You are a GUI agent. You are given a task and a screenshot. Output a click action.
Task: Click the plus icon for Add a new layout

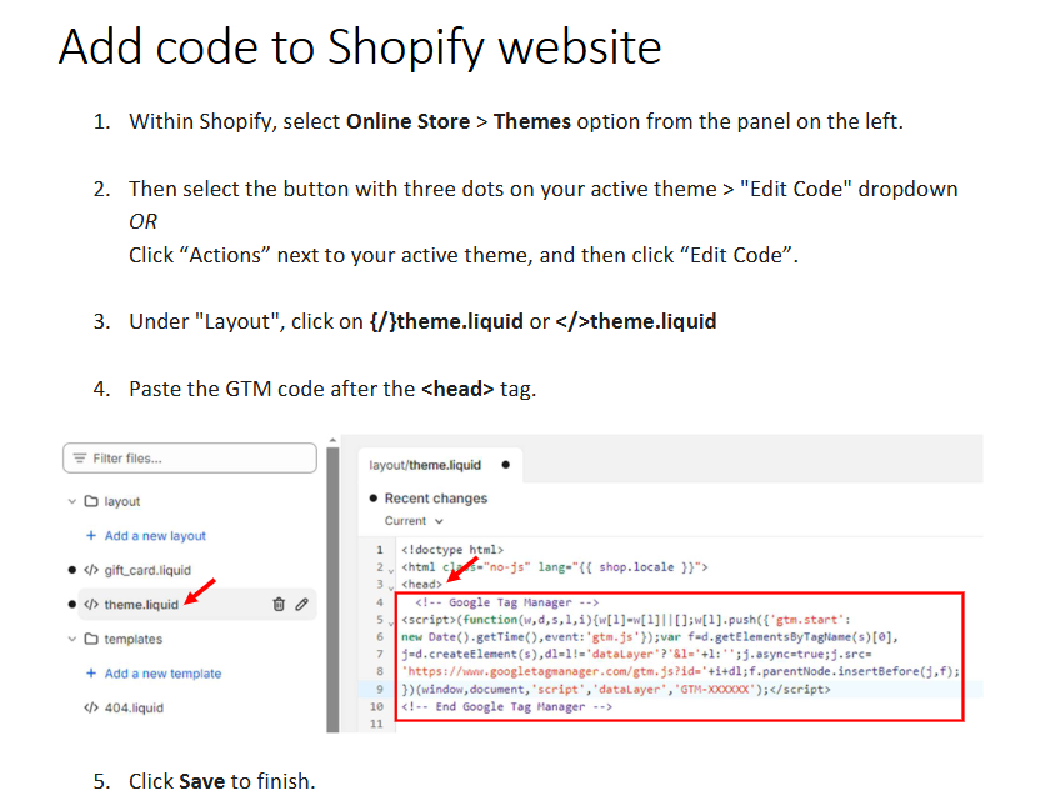click(x=92, y=536)
